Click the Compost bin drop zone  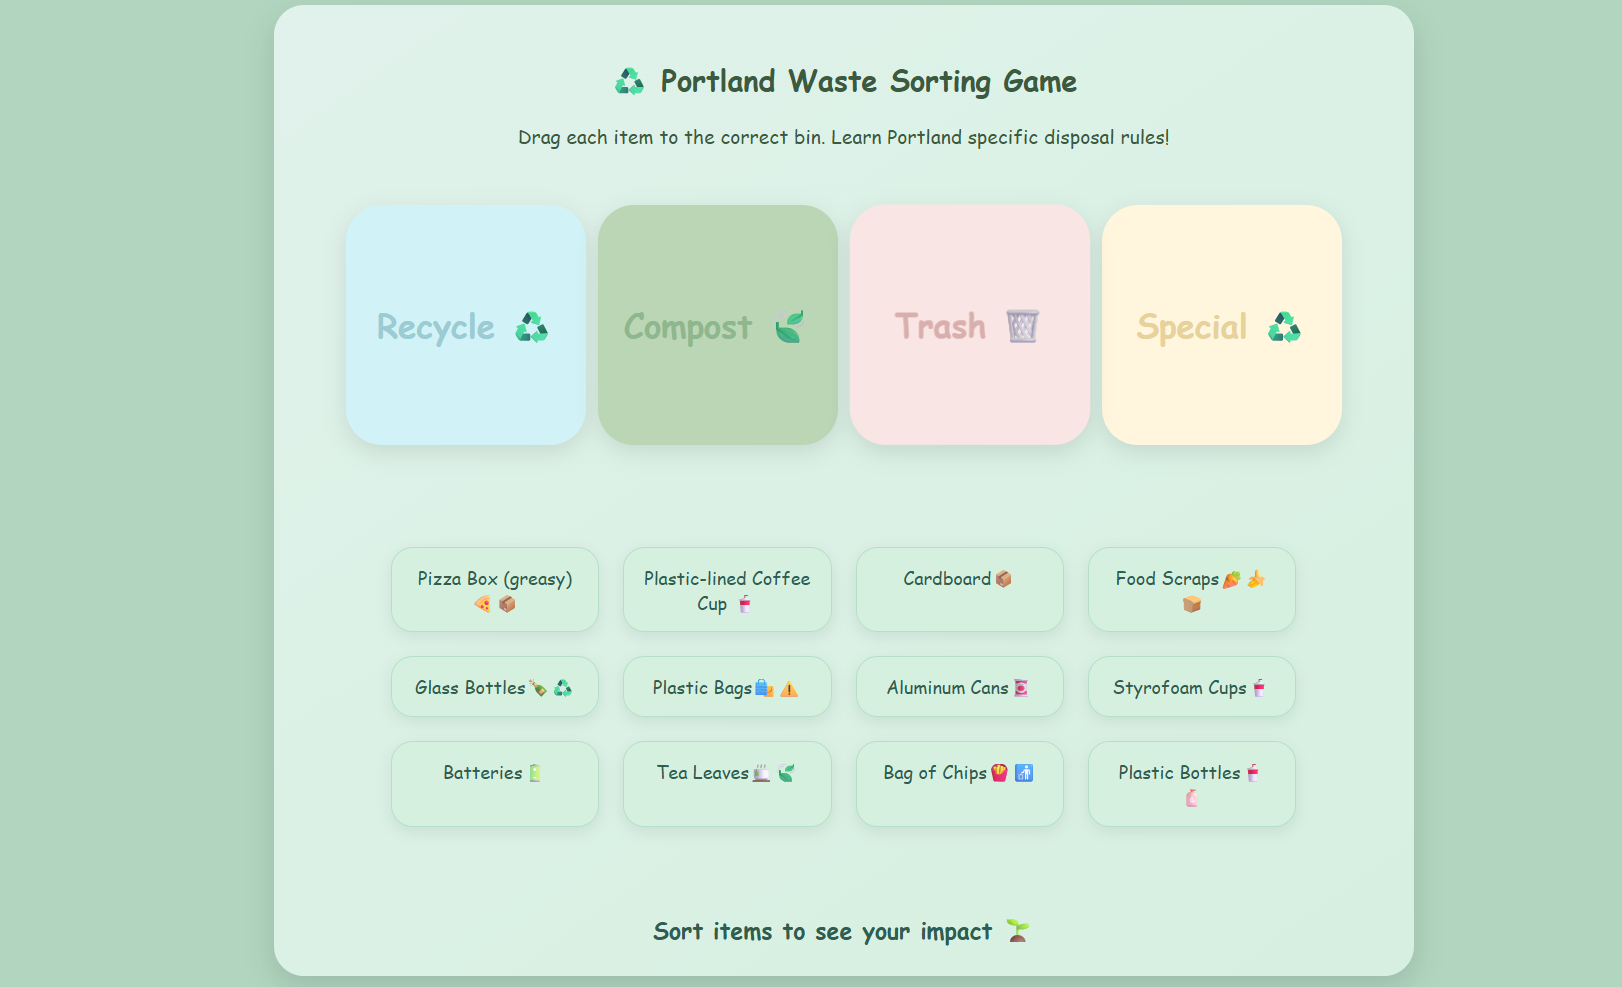(x=718, y=325)
